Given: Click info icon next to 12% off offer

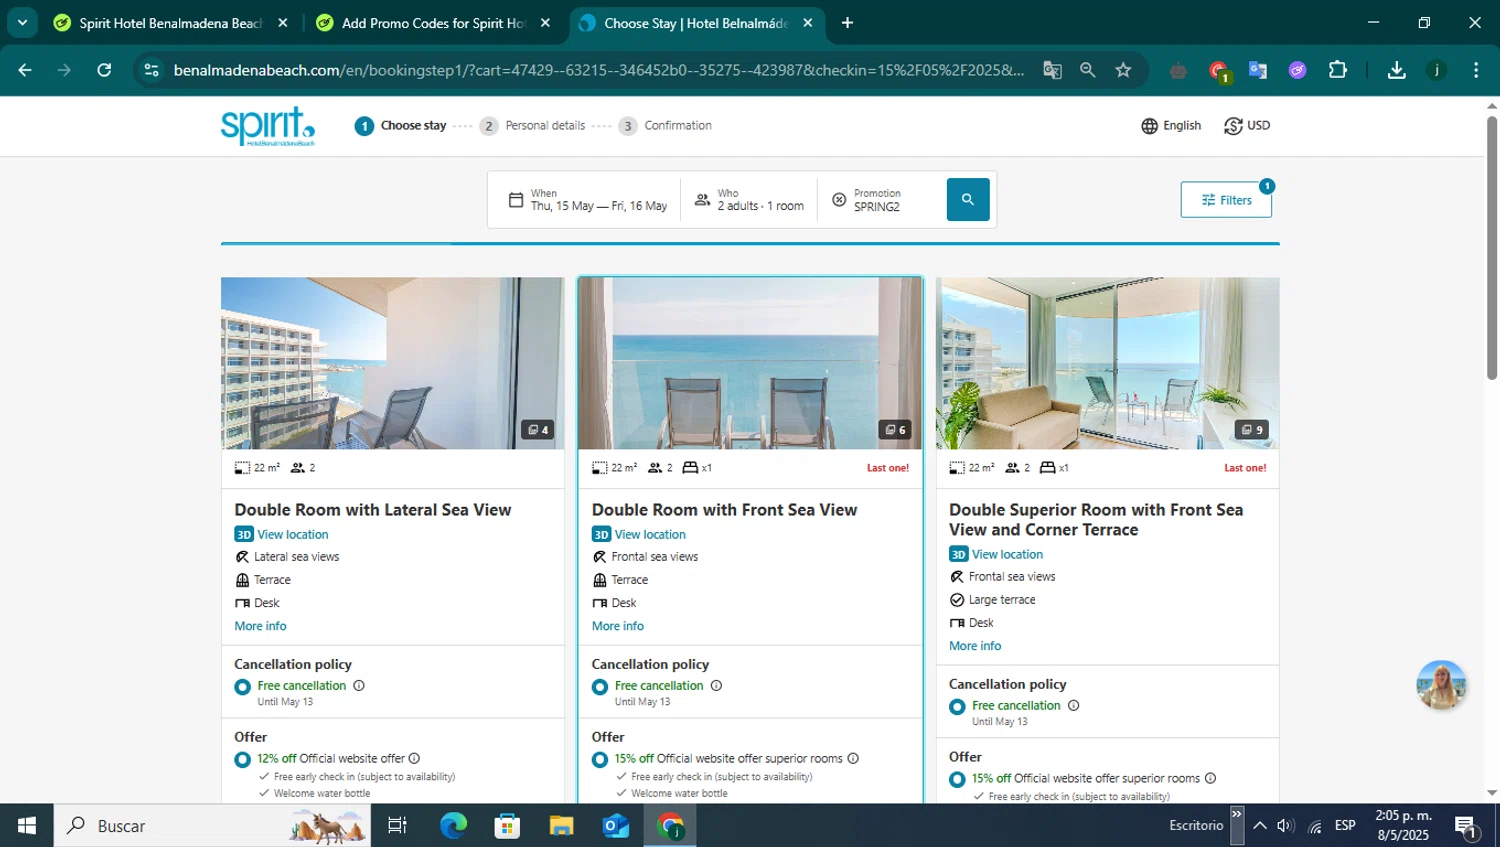Looking at the screenshot, I should (x=414, y=759).
